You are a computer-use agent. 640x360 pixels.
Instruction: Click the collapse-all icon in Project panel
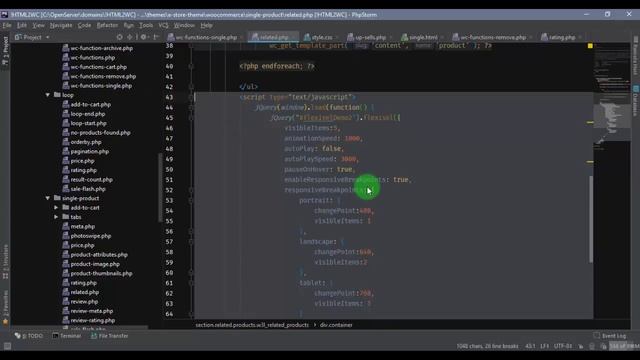[130, 37]
